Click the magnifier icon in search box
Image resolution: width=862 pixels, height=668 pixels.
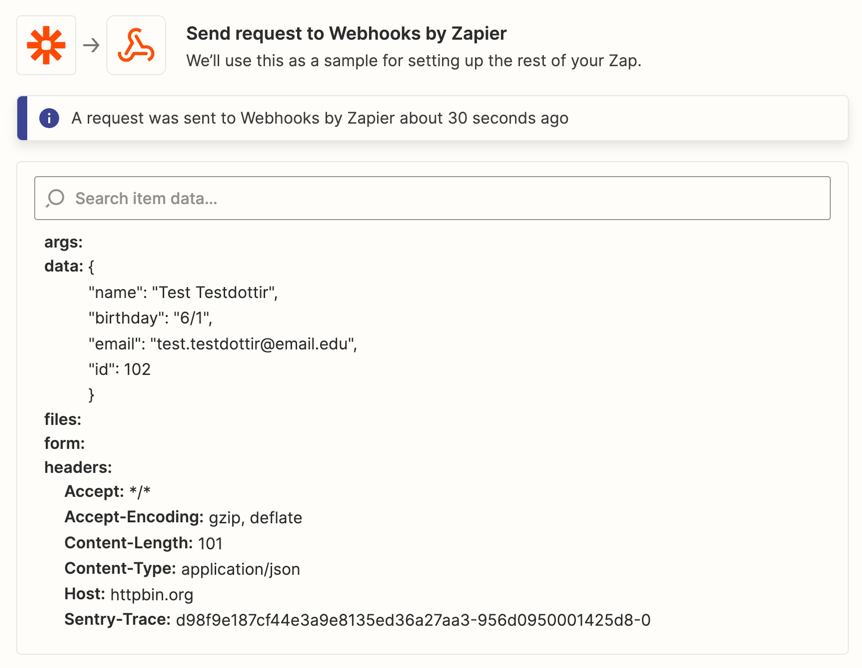click(56, 198)
